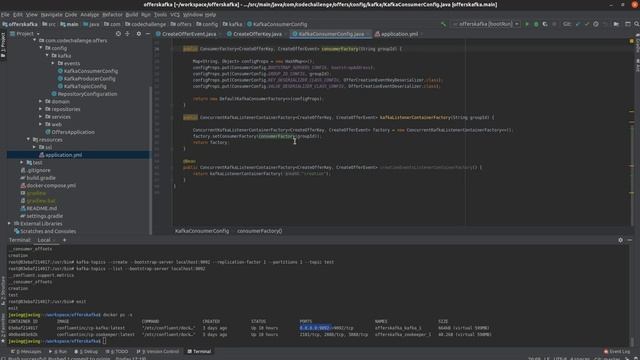This screenshot has width=640, height=360.
Task: Click the inspection warning indicator above editor scrollbar
Action: point(631,41)
